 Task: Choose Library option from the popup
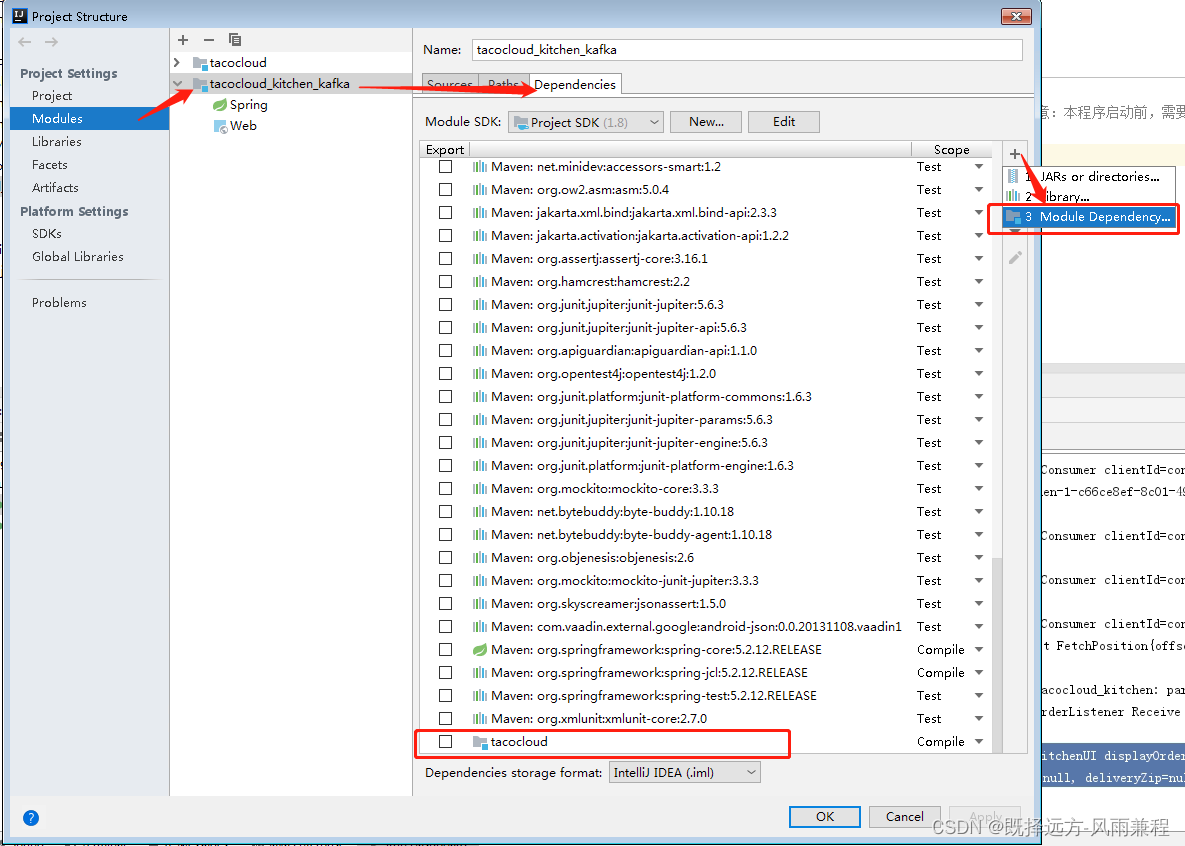(1090, 196)
